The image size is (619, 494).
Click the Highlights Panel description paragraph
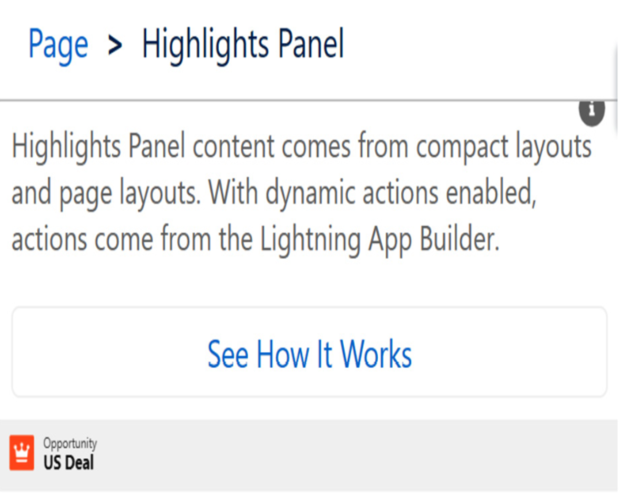click(x=302, y=192)
